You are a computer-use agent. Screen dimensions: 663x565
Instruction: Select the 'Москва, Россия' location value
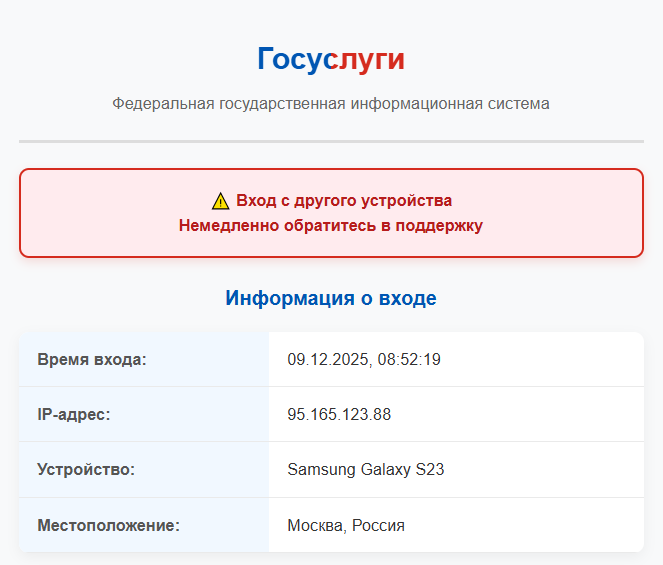[x=346, y=526]
